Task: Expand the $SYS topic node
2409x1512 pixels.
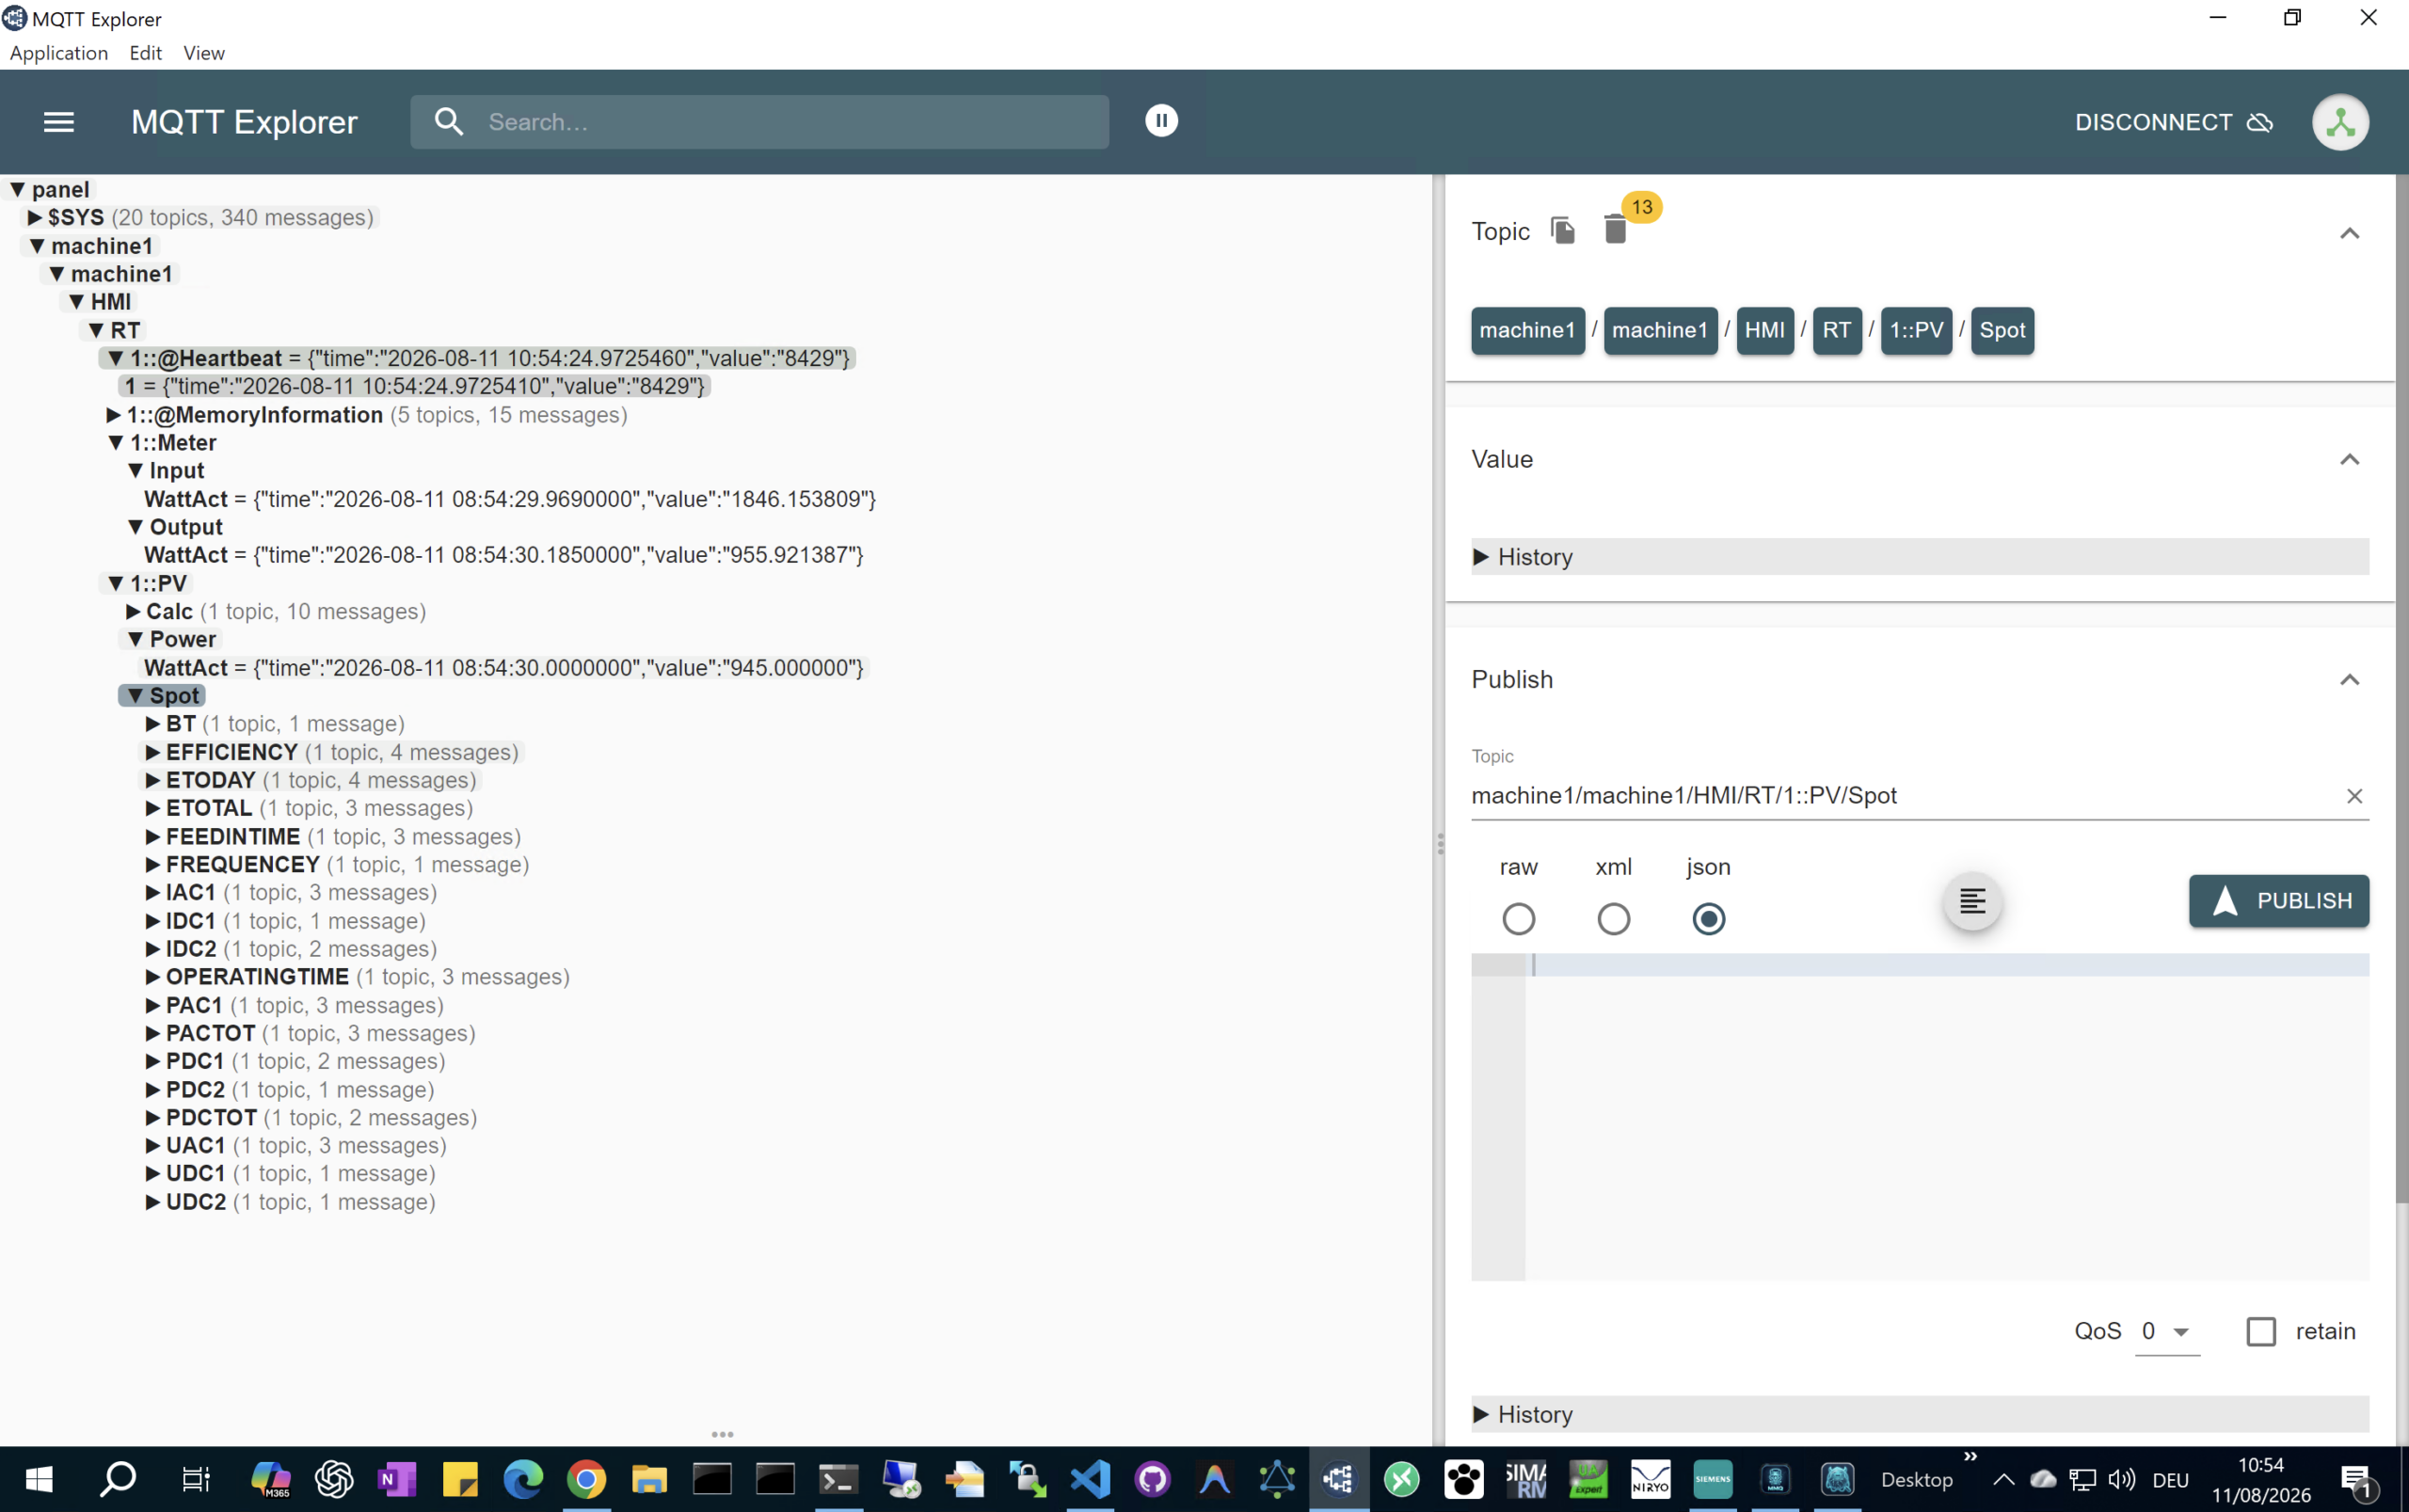Action: [35, 217]
